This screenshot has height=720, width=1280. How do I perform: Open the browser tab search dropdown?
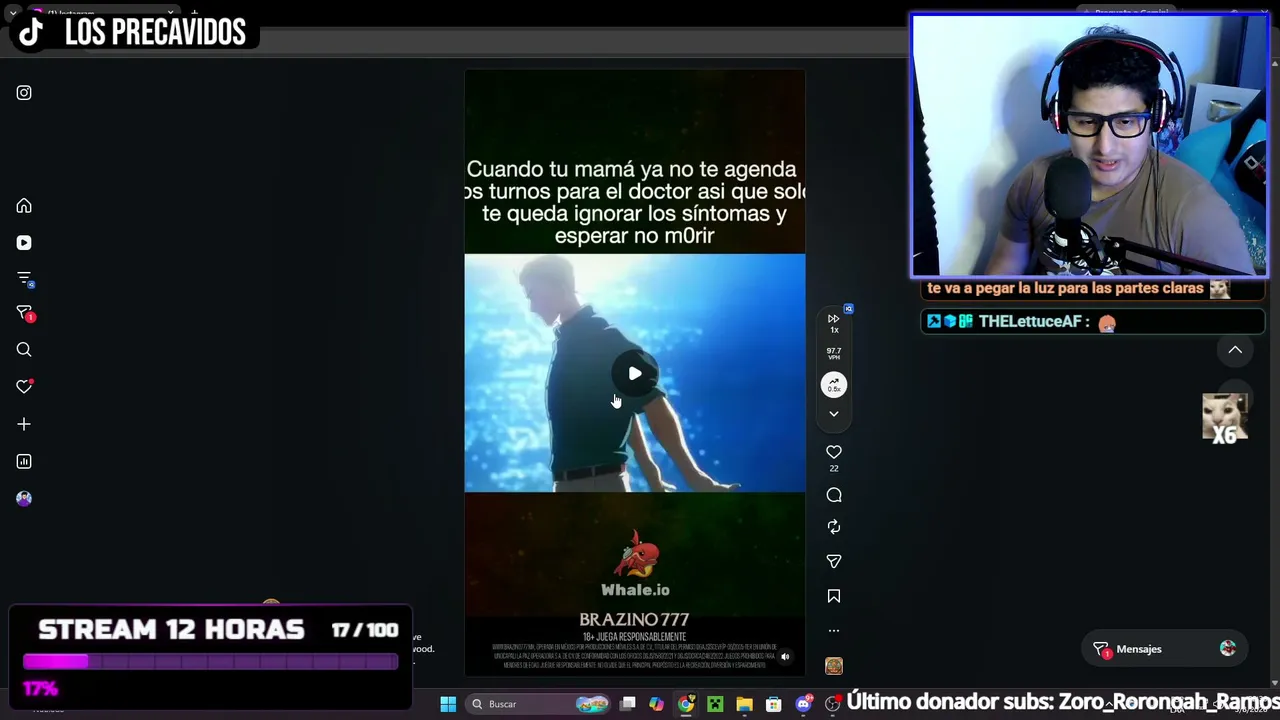pos(13,13)
